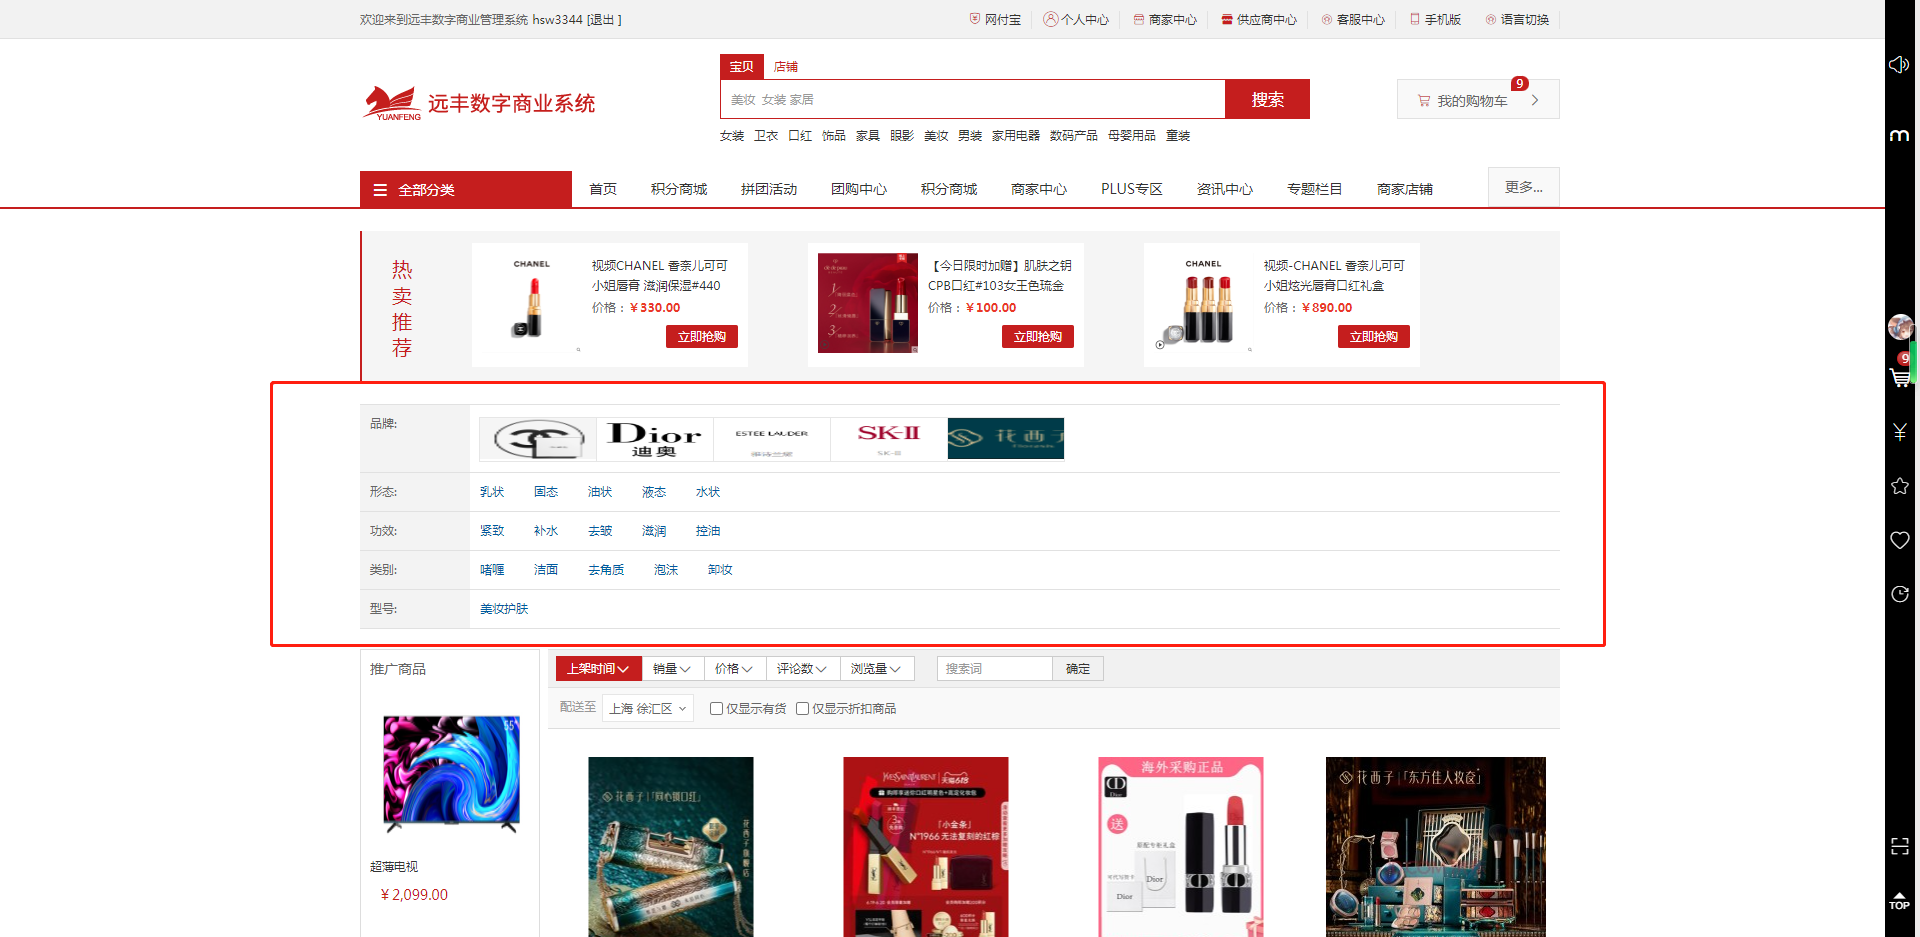Viewport: 1920px width, 937px height.
Task: Click 退出 logout link
Action: [x=602, y=19]
